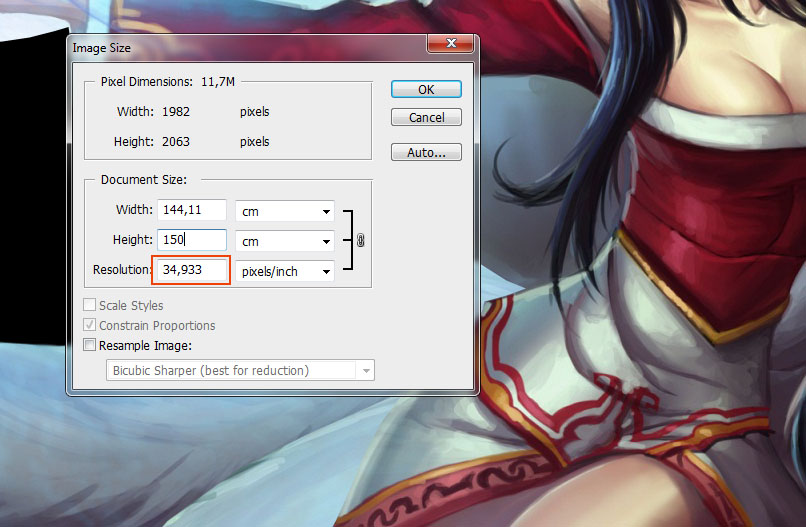The image size is (806, 527).
Task: Click the Image Size dialog title
Action: tap(101, 48)
